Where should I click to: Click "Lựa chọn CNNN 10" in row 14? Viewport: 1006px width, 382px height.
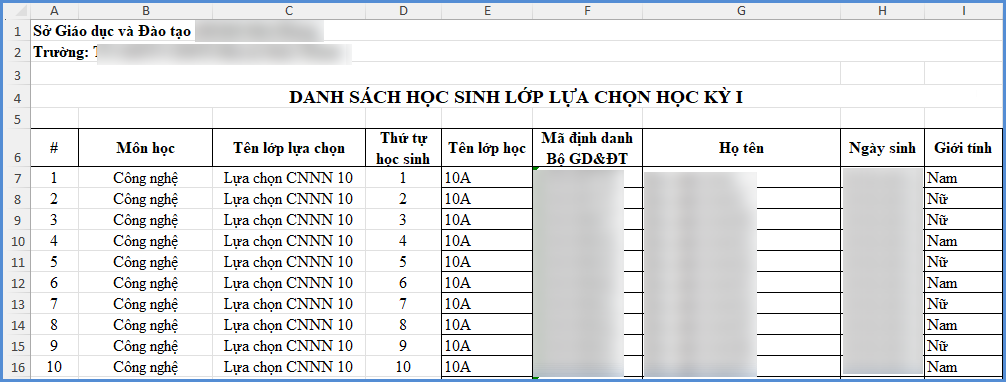tap(289, 325)
